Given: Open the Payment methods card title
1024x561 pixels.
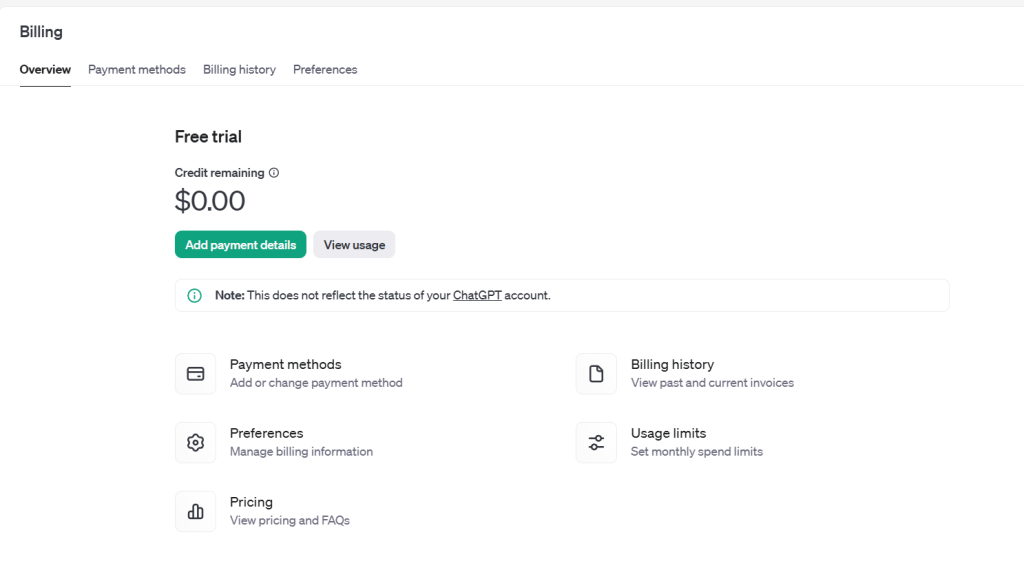Looking at the screenshot, I should [x=285, y=364].
